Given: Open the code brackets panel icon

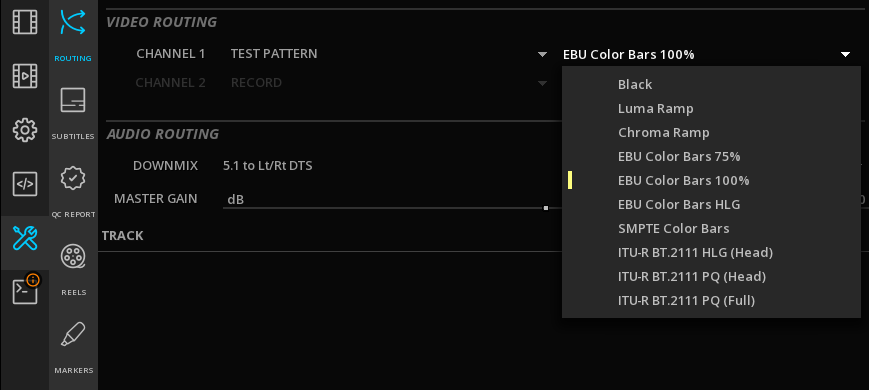Looking at the screenshot, I should click(25, 184).
